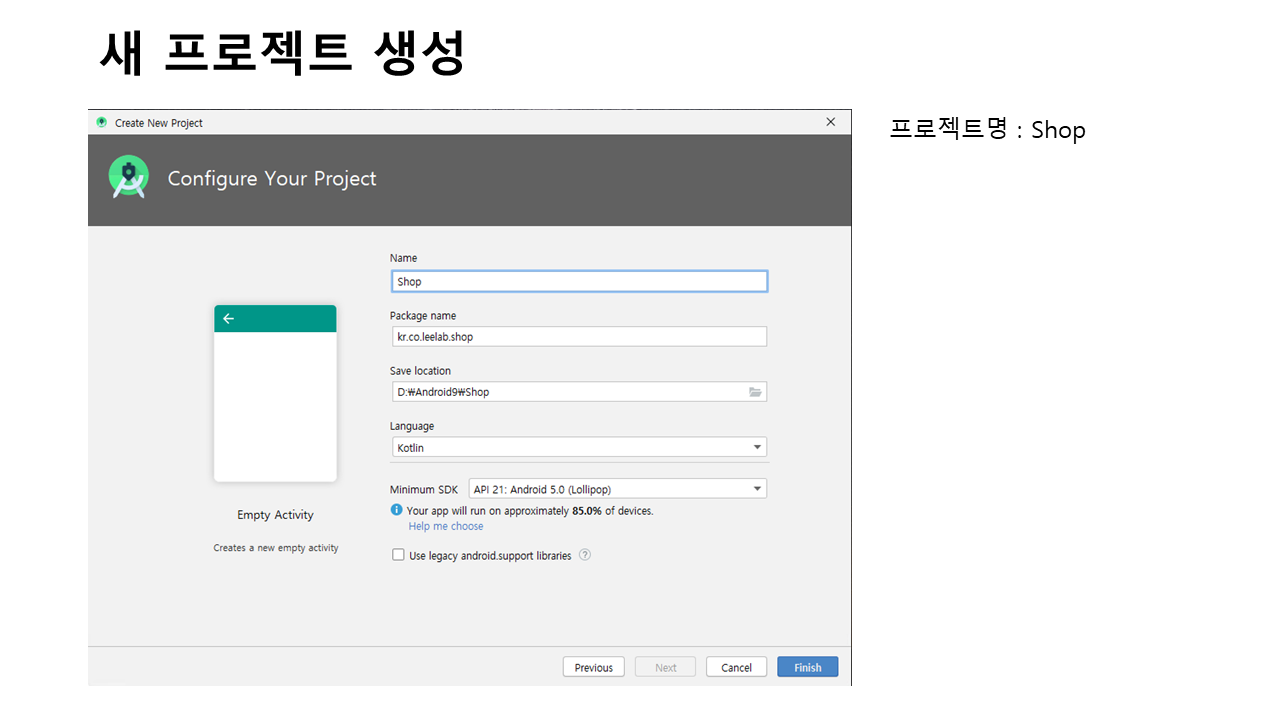1280x720 pixels.
Task: Click the slide title 새 프로젝트 생성
Action: 282,54
